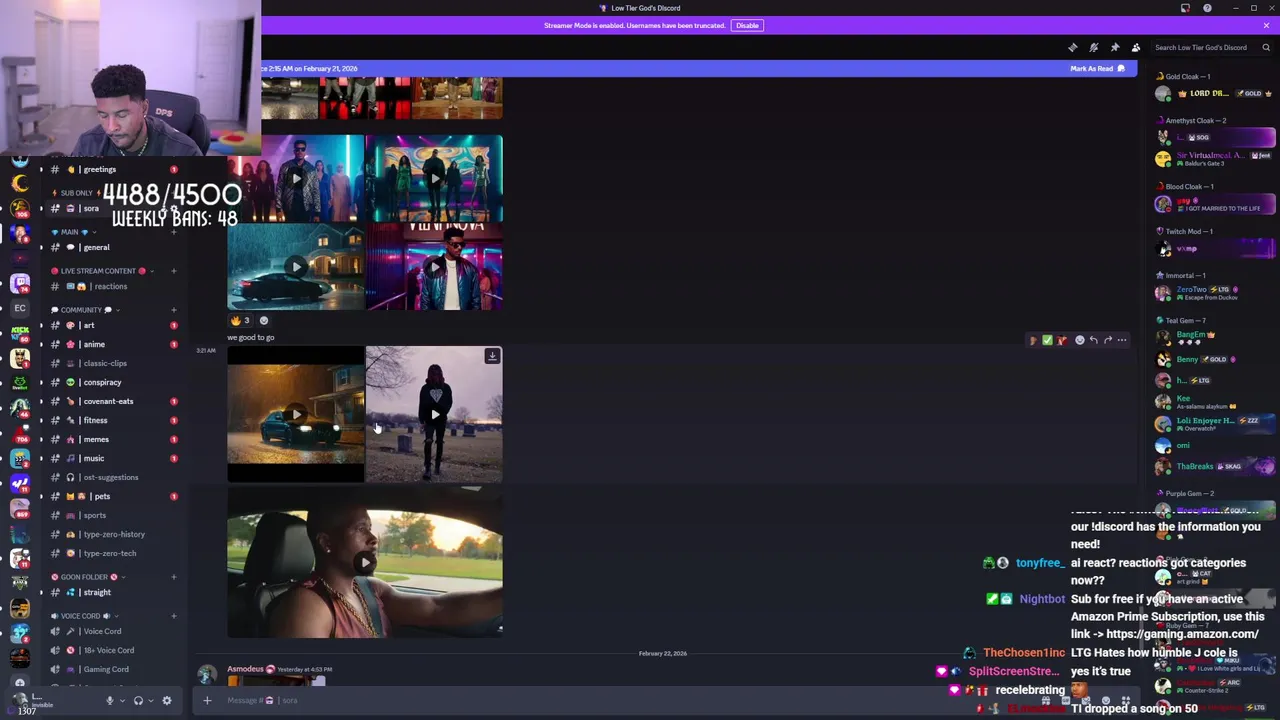Toggle the member list icon
The image size is (1280, 720).
click(x=1136, y=47)
